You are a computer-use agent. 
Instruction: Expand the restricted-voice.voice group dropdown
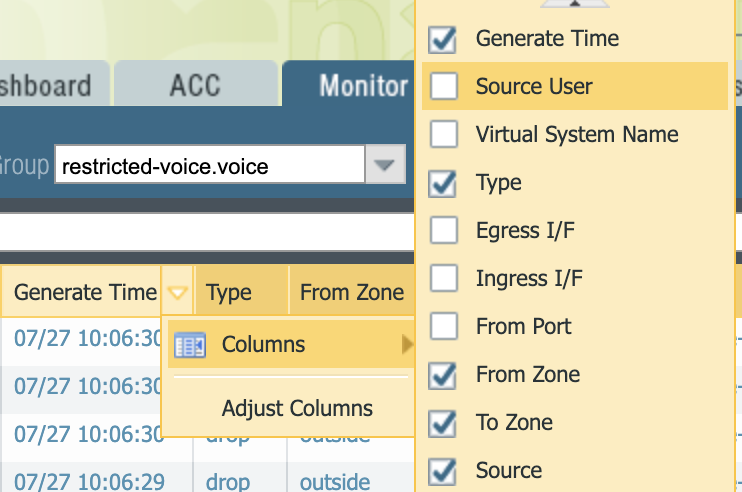pyautogui.click(x=384, y=165)
